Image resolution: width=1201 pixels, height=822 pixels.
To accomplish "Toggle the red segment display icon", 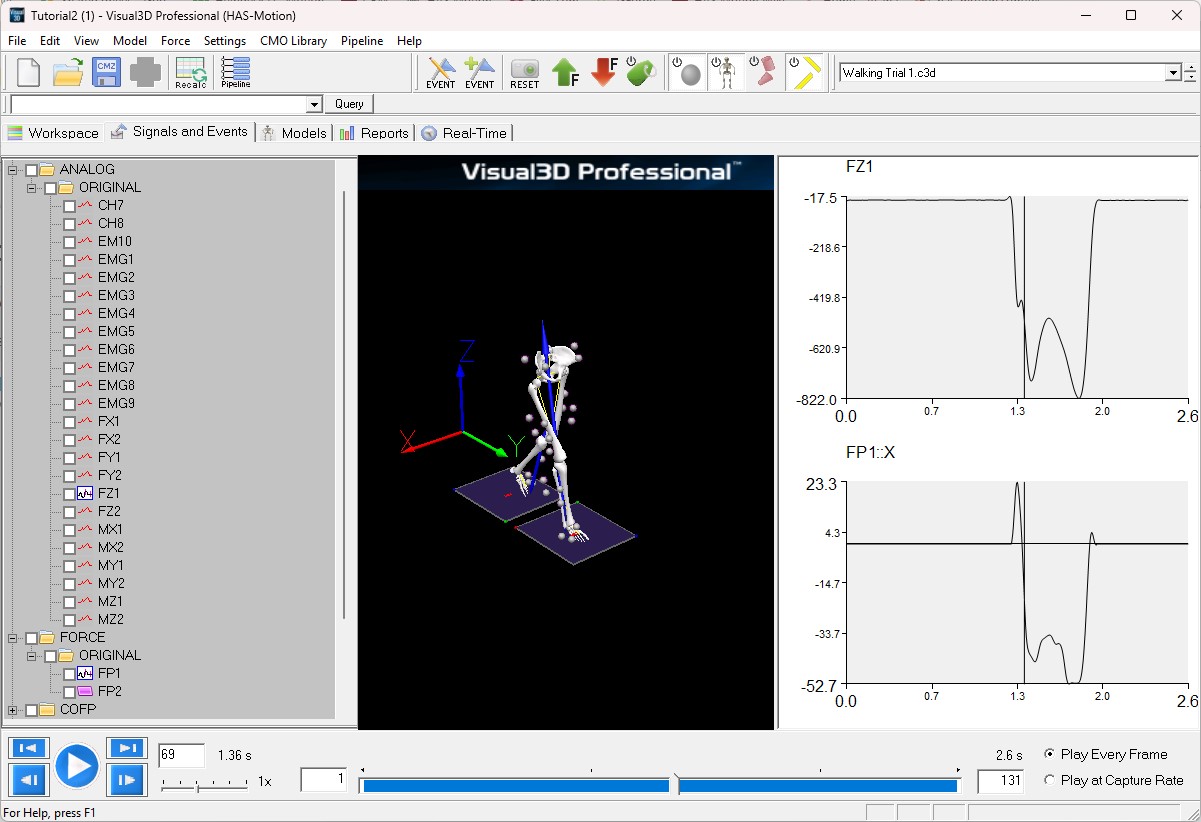I will (x=763, y=73).
